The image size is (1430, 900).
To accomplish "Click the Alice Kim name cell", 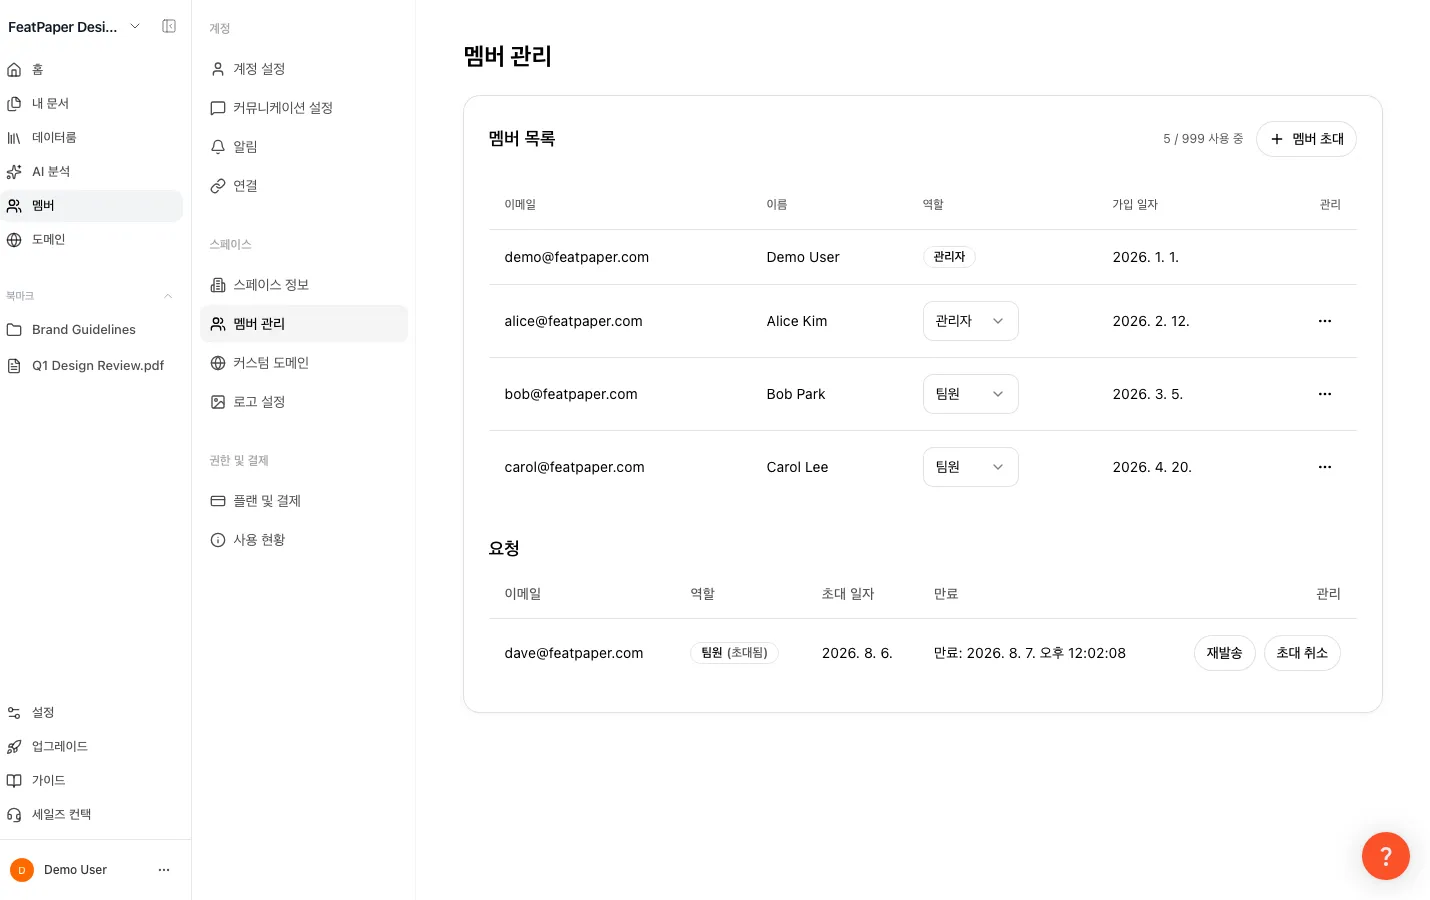I will tap(797, 321).
